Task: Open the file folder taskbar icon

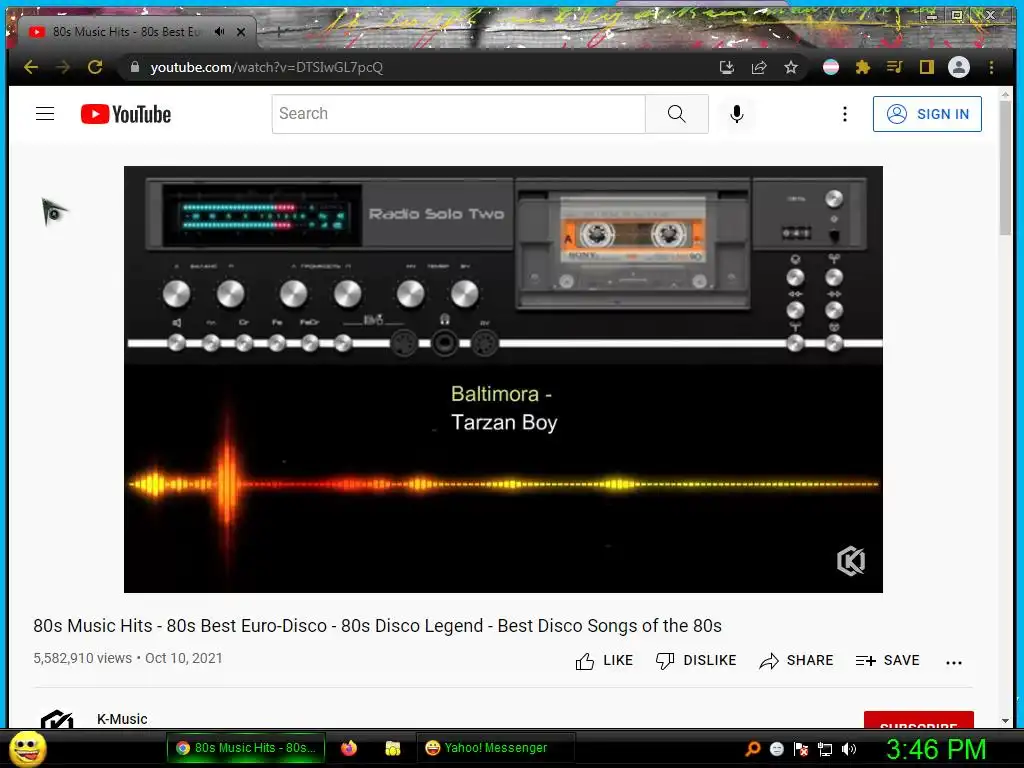Action: click(x=392, y=748)
